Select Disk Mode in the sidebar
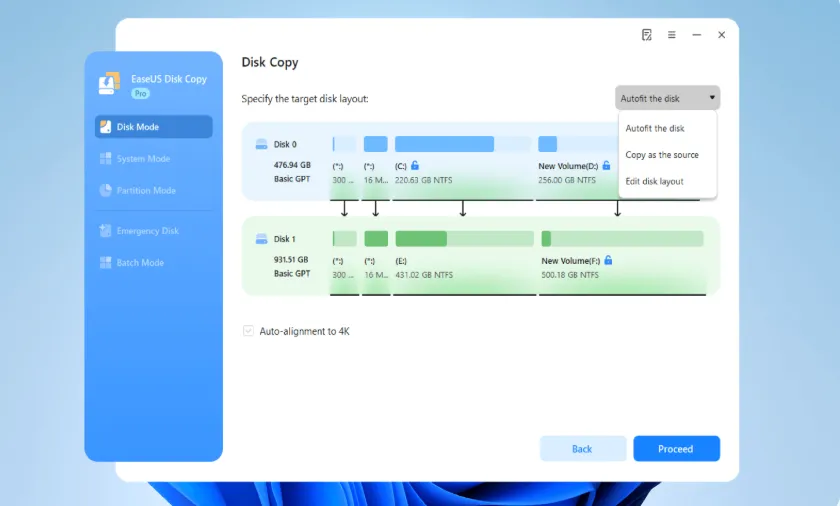840x506 pixels. click(x=154, y=127)
